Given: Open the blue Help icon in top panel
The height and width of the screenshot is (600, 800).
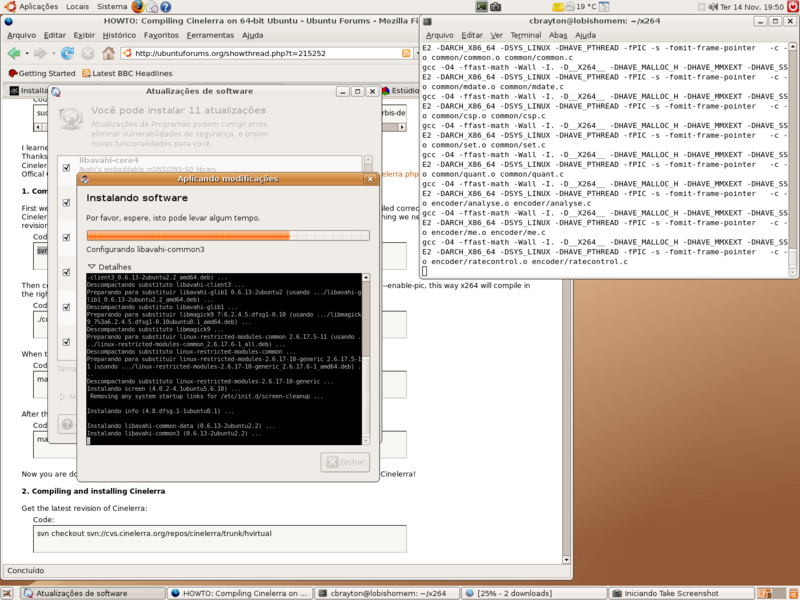Looking at the screenshot, I should [x=165, y=7].
